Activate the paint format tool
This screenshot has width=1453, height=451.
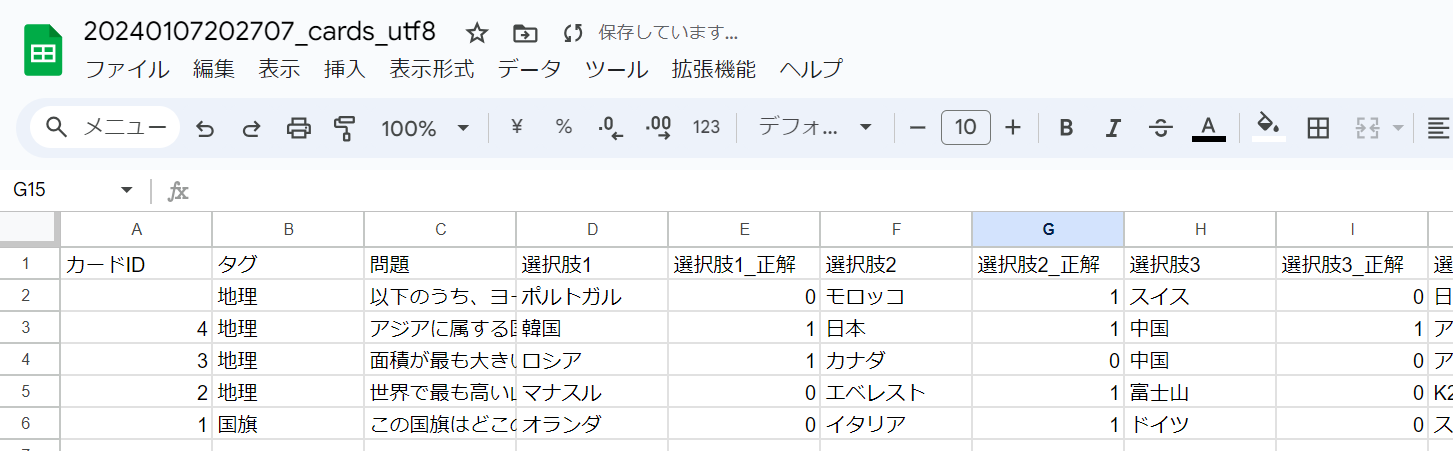click(x=345, y=128)
